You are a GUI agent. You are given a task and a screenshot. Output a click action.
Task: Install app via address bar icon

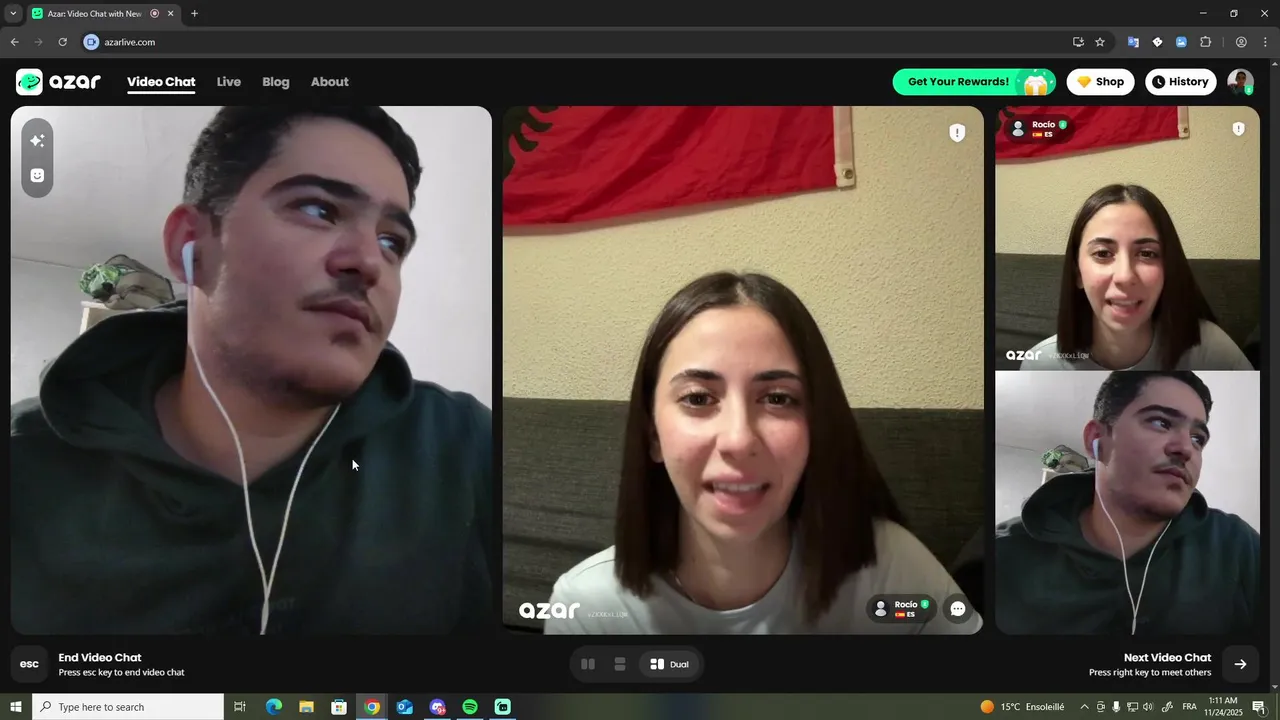point(1078,42)
